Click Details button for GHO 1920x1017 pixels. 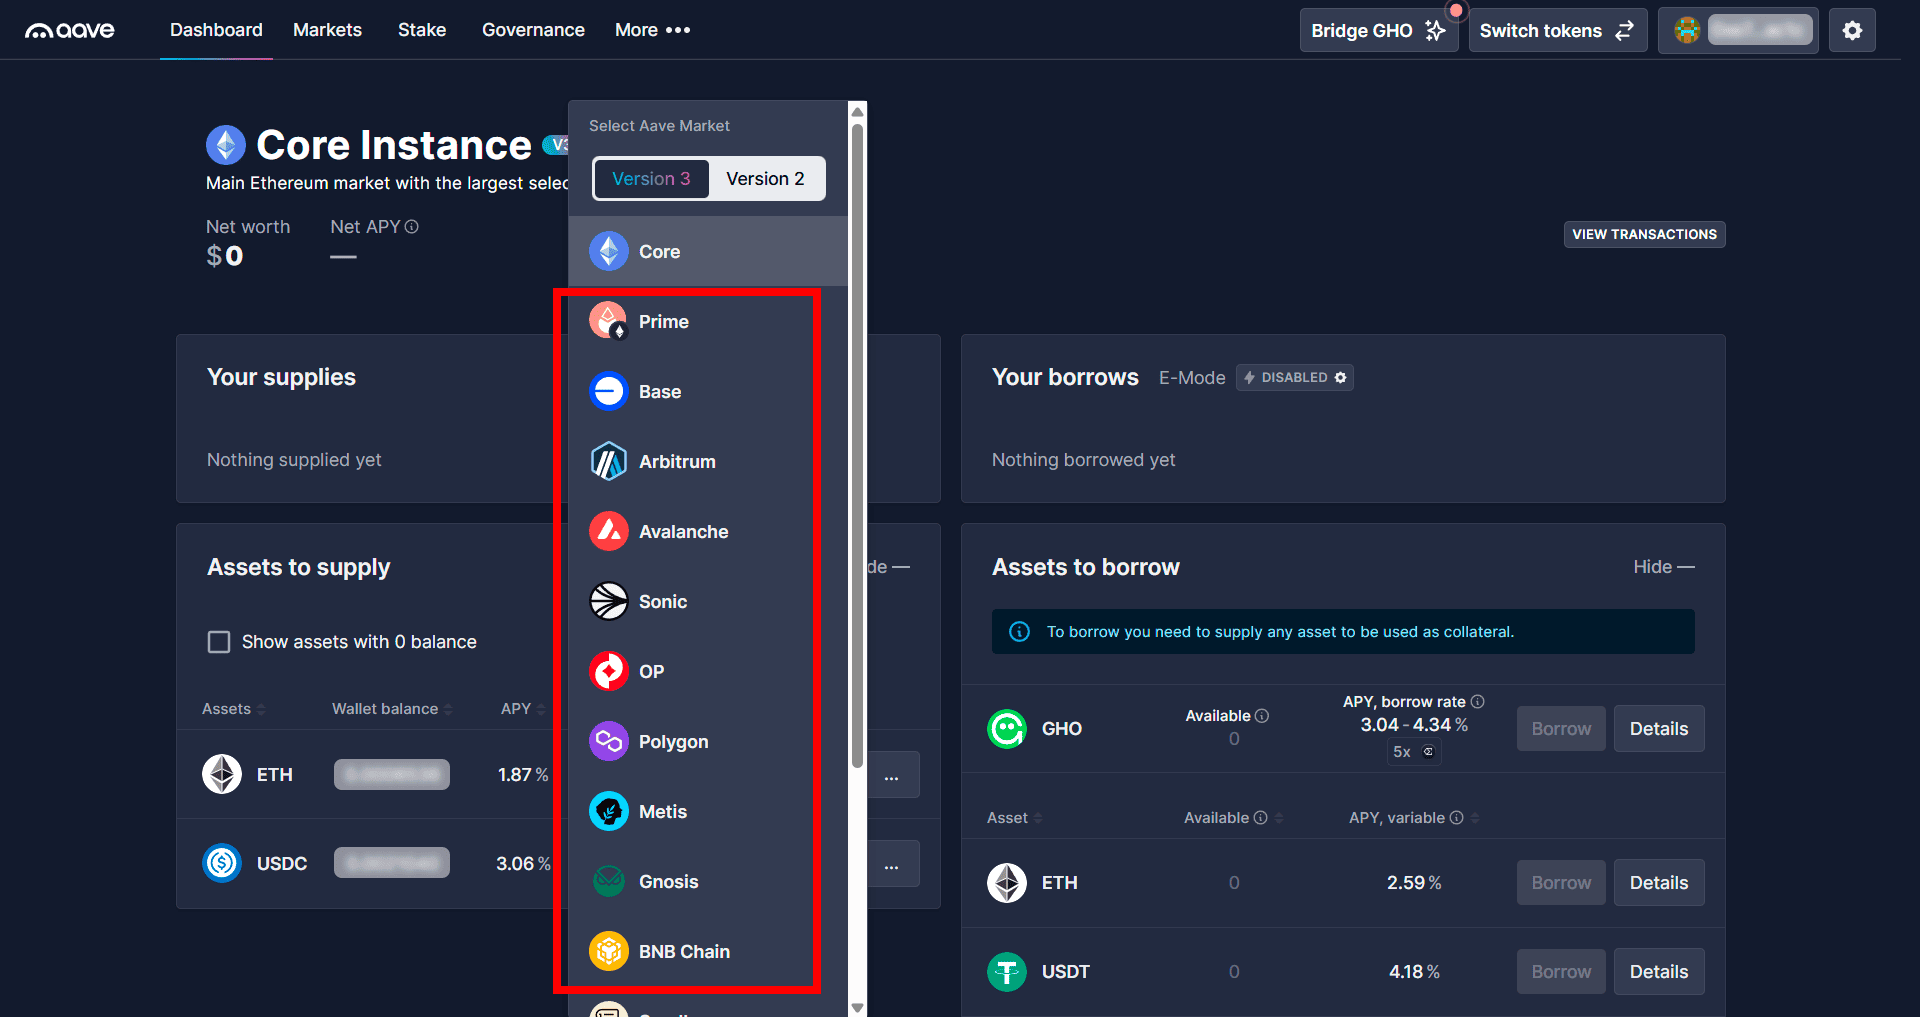(x=1659, y=729)
